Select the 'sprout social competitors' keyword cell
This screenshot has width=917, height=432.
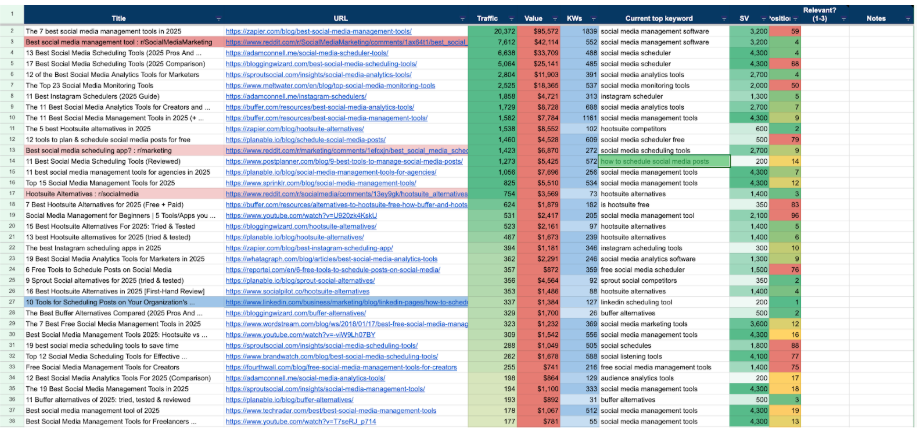pos(664,281)
